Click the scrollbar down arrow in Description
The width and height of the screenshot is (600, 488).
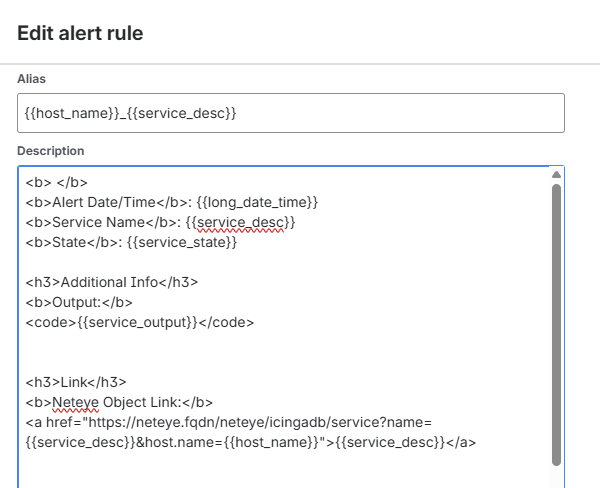pyautogui.click(x=556, y=481)
